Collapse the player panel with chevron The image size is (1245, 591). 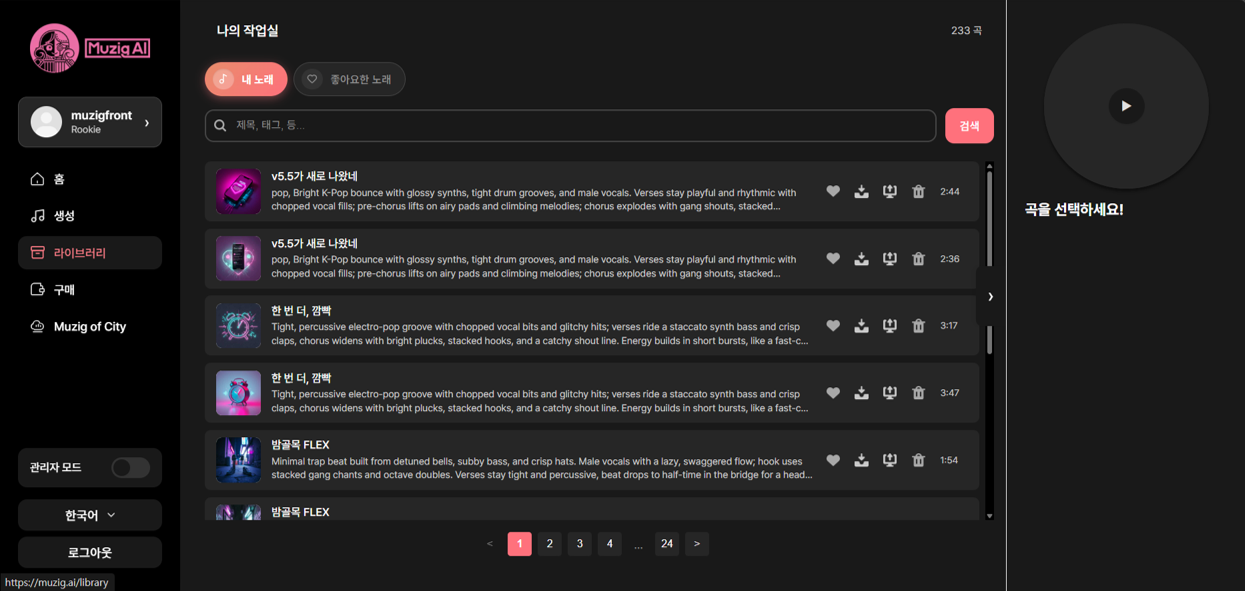click(990, 297)
